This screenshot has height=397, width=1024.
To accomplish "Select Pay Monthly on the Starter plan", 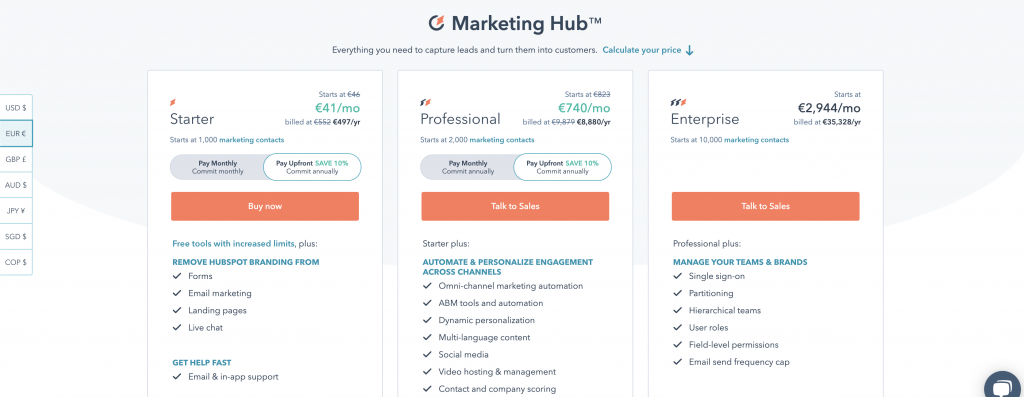I will click(x=218, y=167).
